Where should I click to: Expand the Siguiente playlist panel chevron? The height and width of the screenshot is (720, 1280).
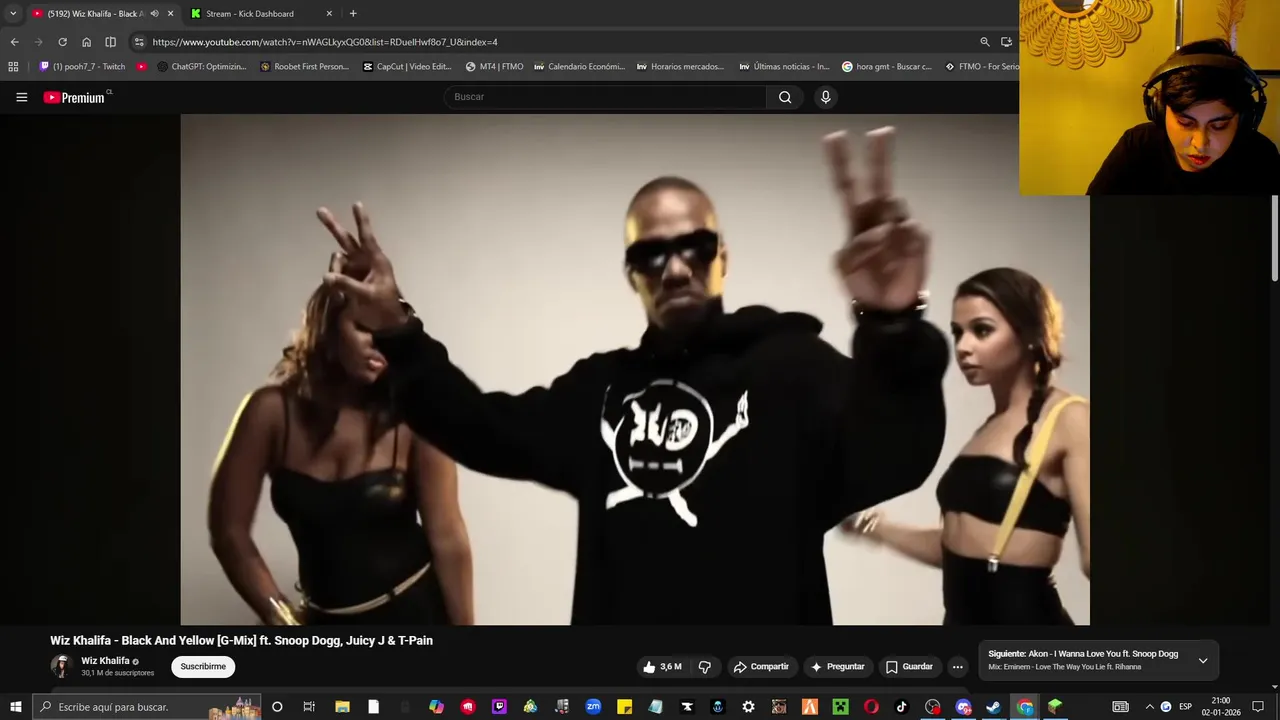tap(1203, 660)
